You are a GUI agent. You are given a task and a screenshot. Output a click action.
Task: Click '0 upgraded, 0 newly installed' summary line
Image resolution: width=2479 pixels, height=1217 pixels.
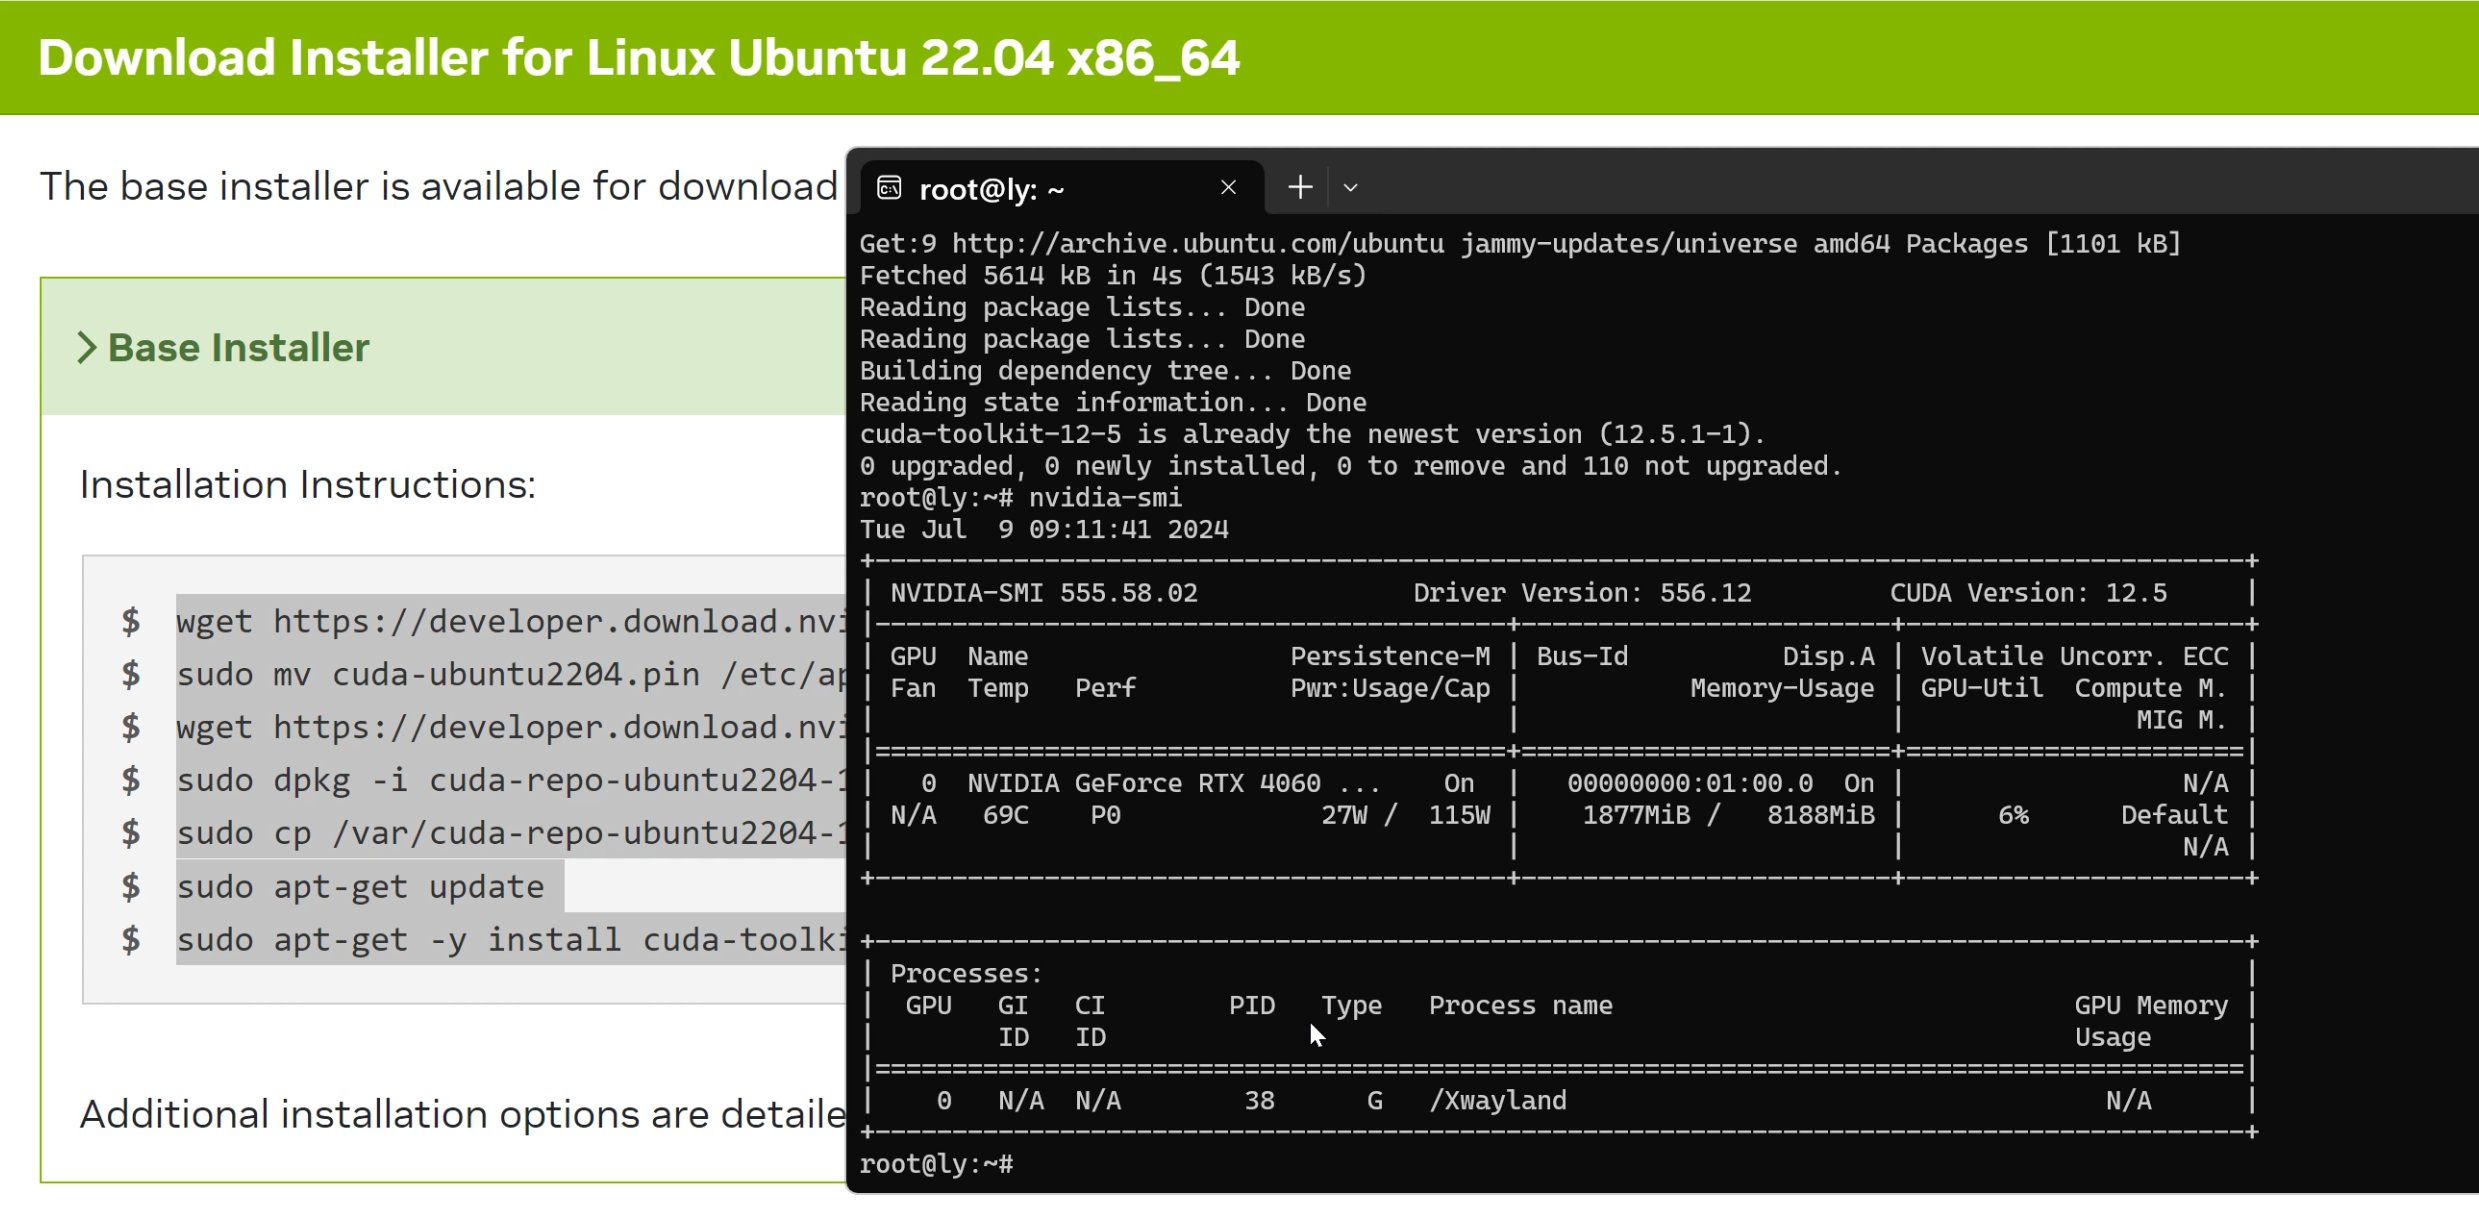pos(1351,466)
